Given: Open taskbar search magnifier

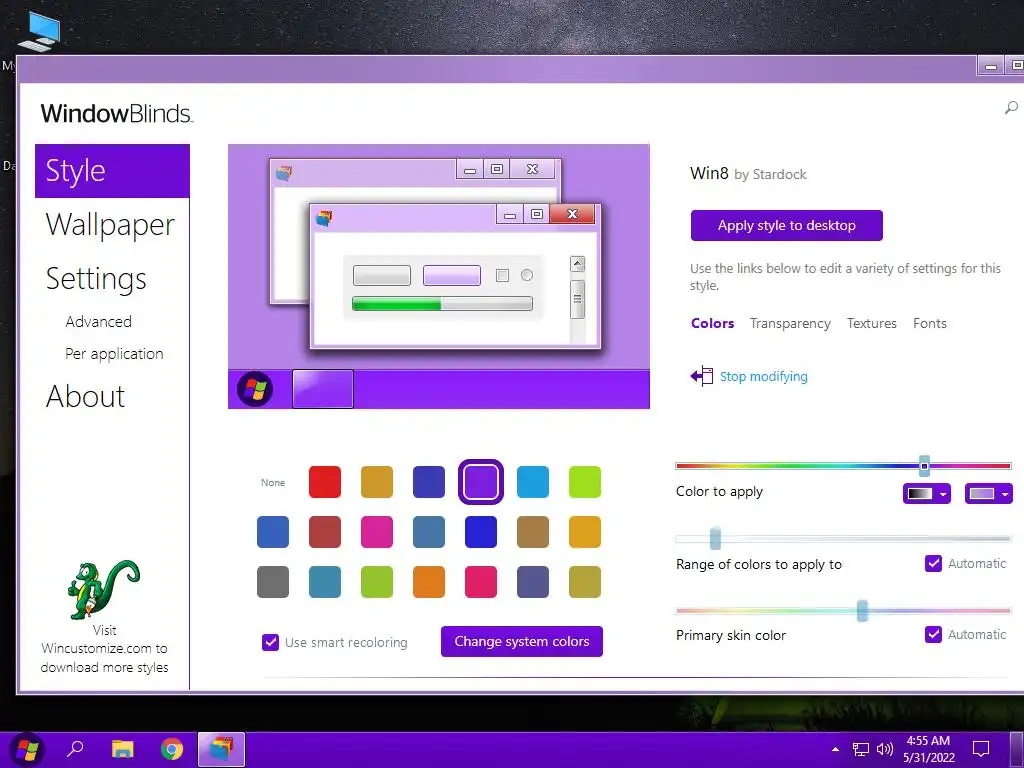Looking at the screenshot, I should [75, 748].
